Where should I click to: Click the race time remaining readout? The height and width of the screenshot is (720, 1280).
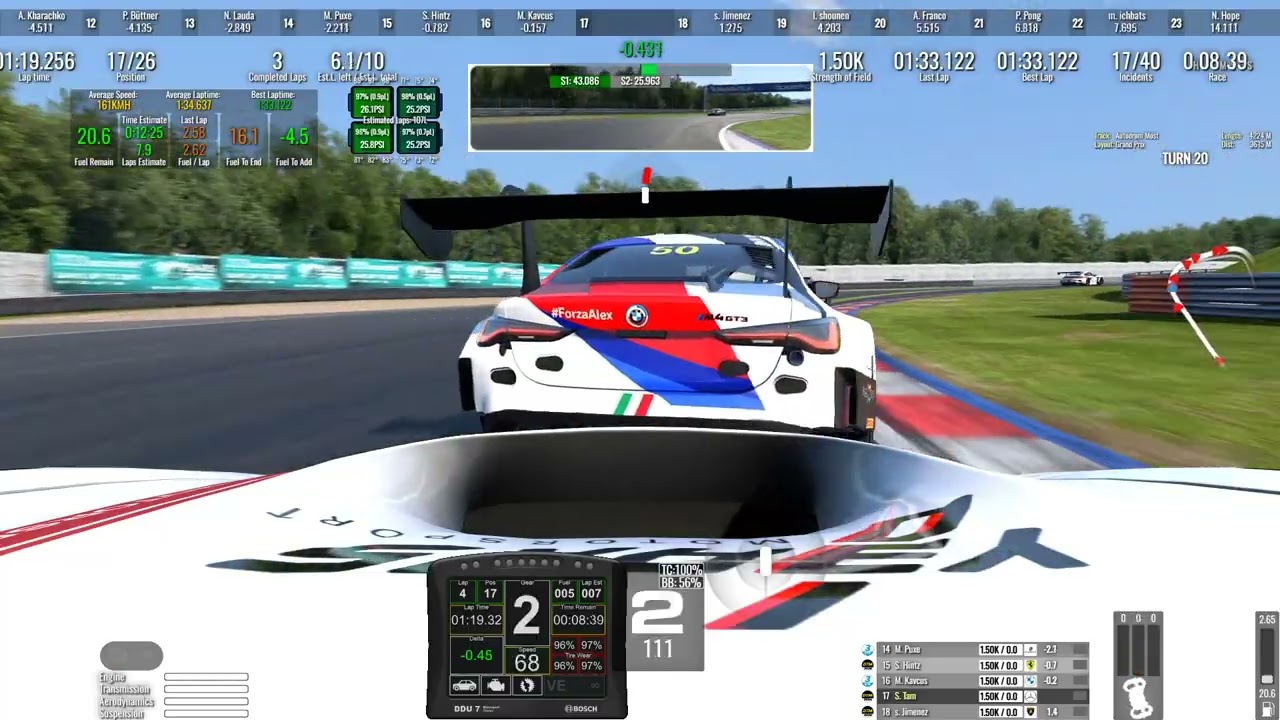(x=1217, y=61)
